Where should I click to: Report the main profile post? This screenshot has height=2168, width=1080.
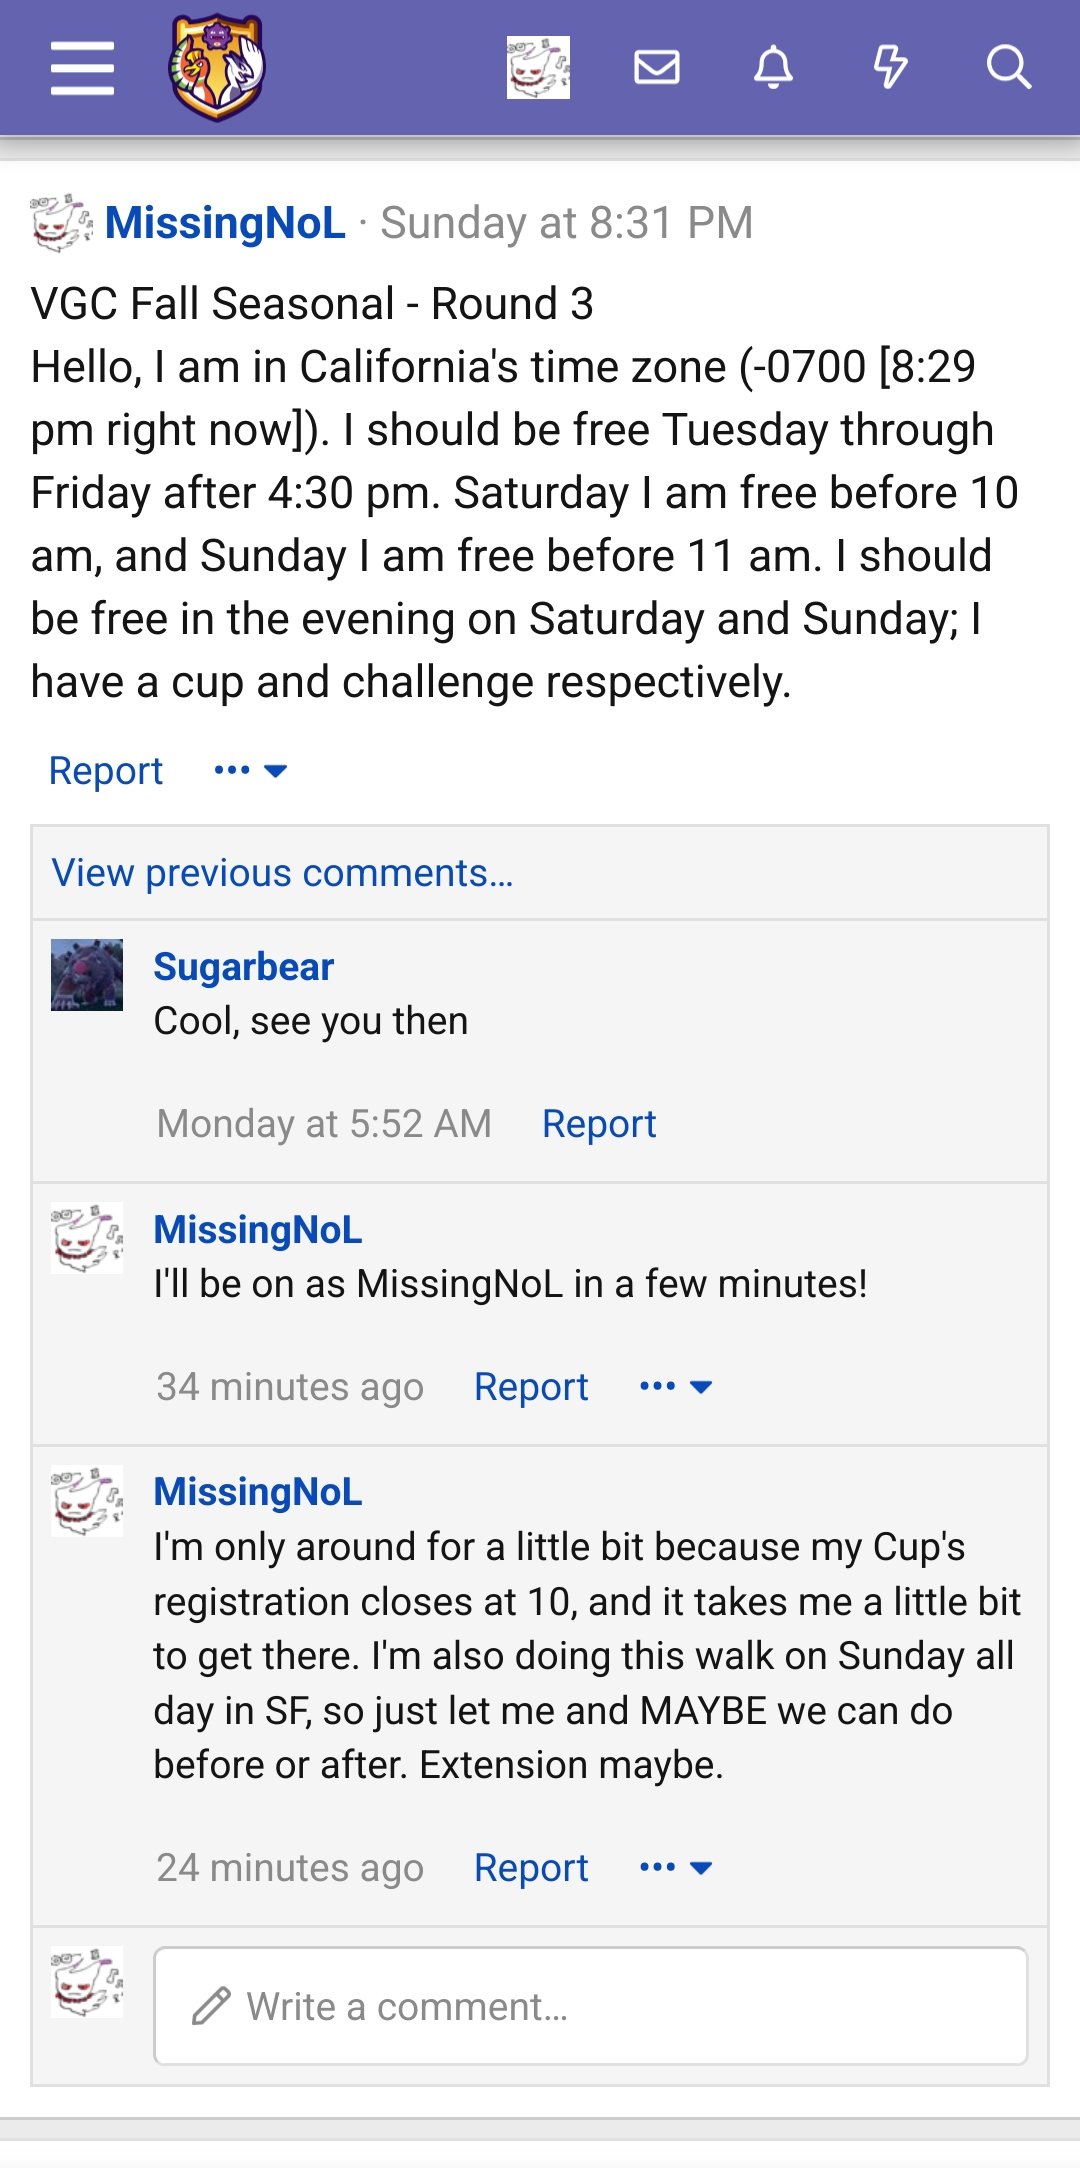[x=106, y=770]
